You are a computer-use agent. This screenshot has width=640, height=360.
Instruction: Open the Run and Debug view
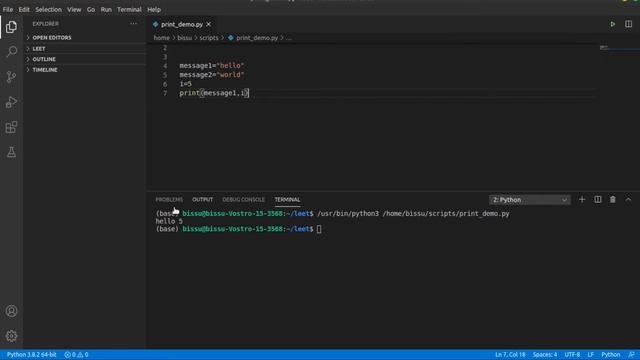(x=11, y=102)
